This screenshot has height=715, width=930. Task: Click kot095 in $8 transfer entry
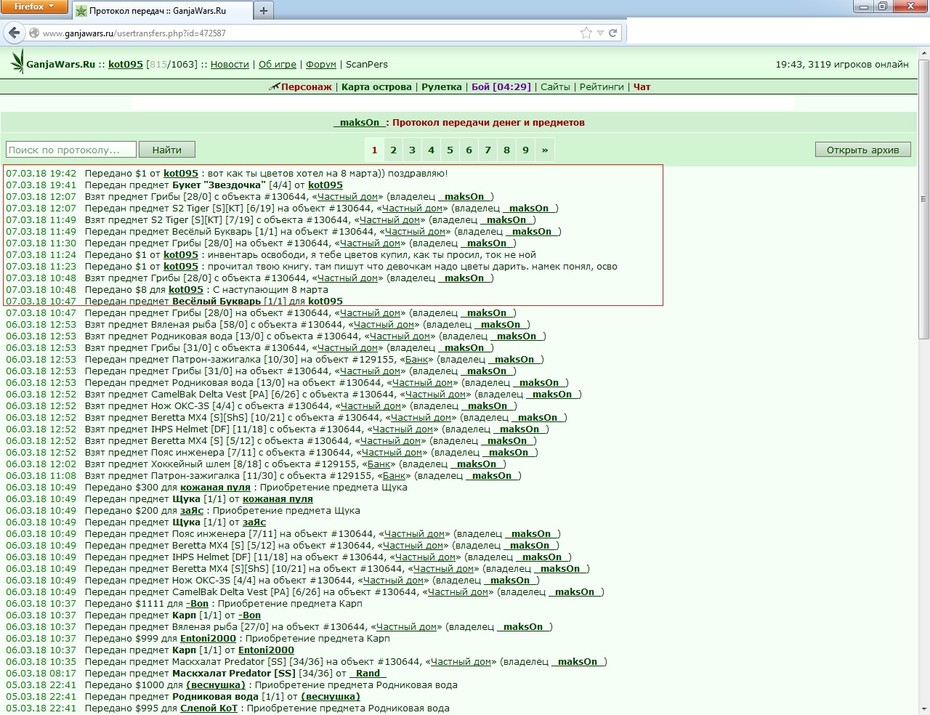[x=186, y=290]
